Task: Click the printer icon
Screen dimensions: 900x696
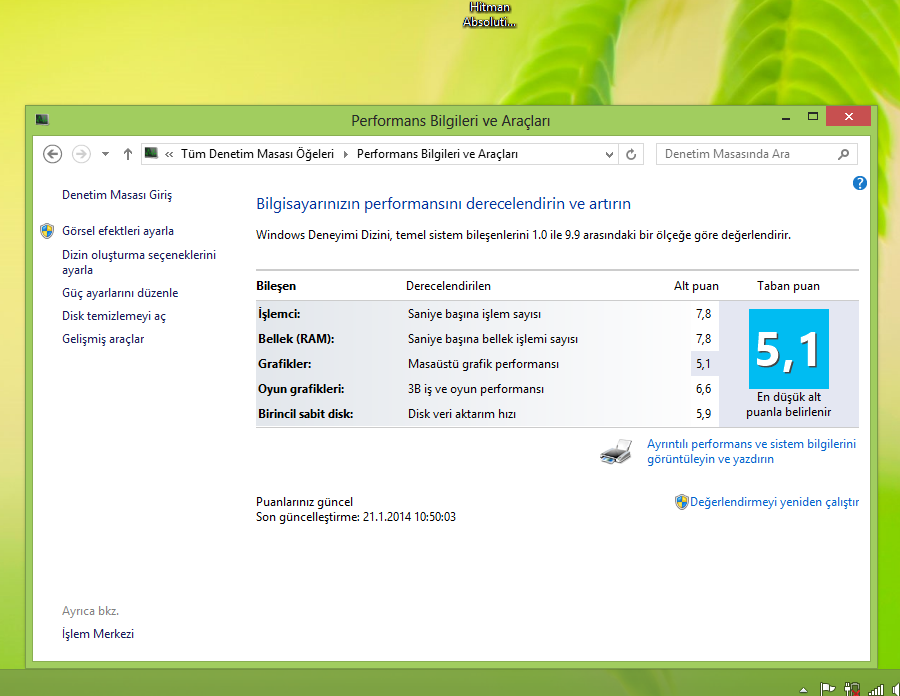Action: click(616, 452)
